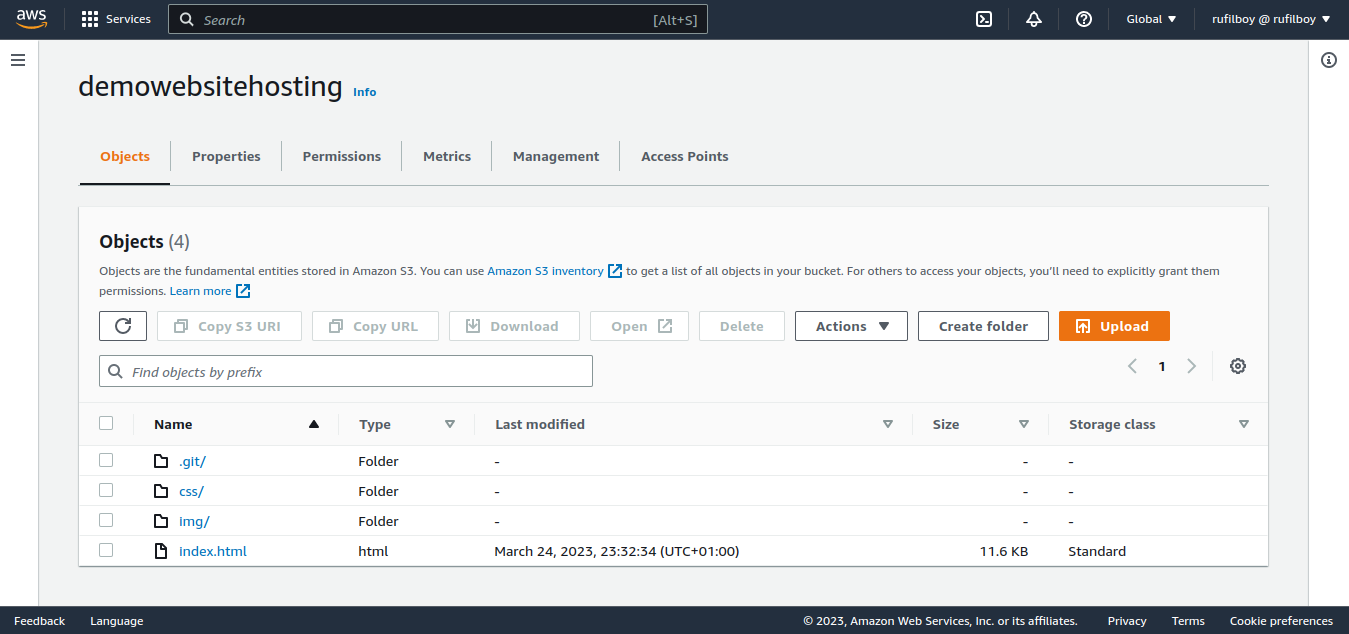
Task: Tick the checkbox for .git/ folder
Action: tap(106, 460)
